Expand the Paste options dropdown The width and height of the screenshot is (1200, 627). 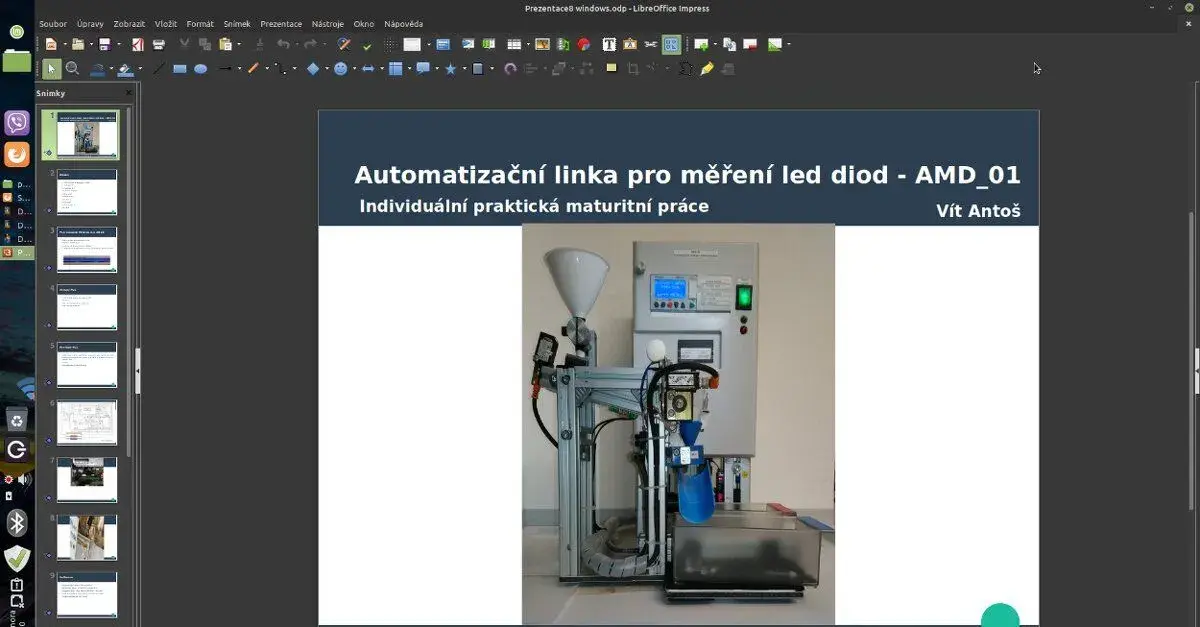[239, 44]
